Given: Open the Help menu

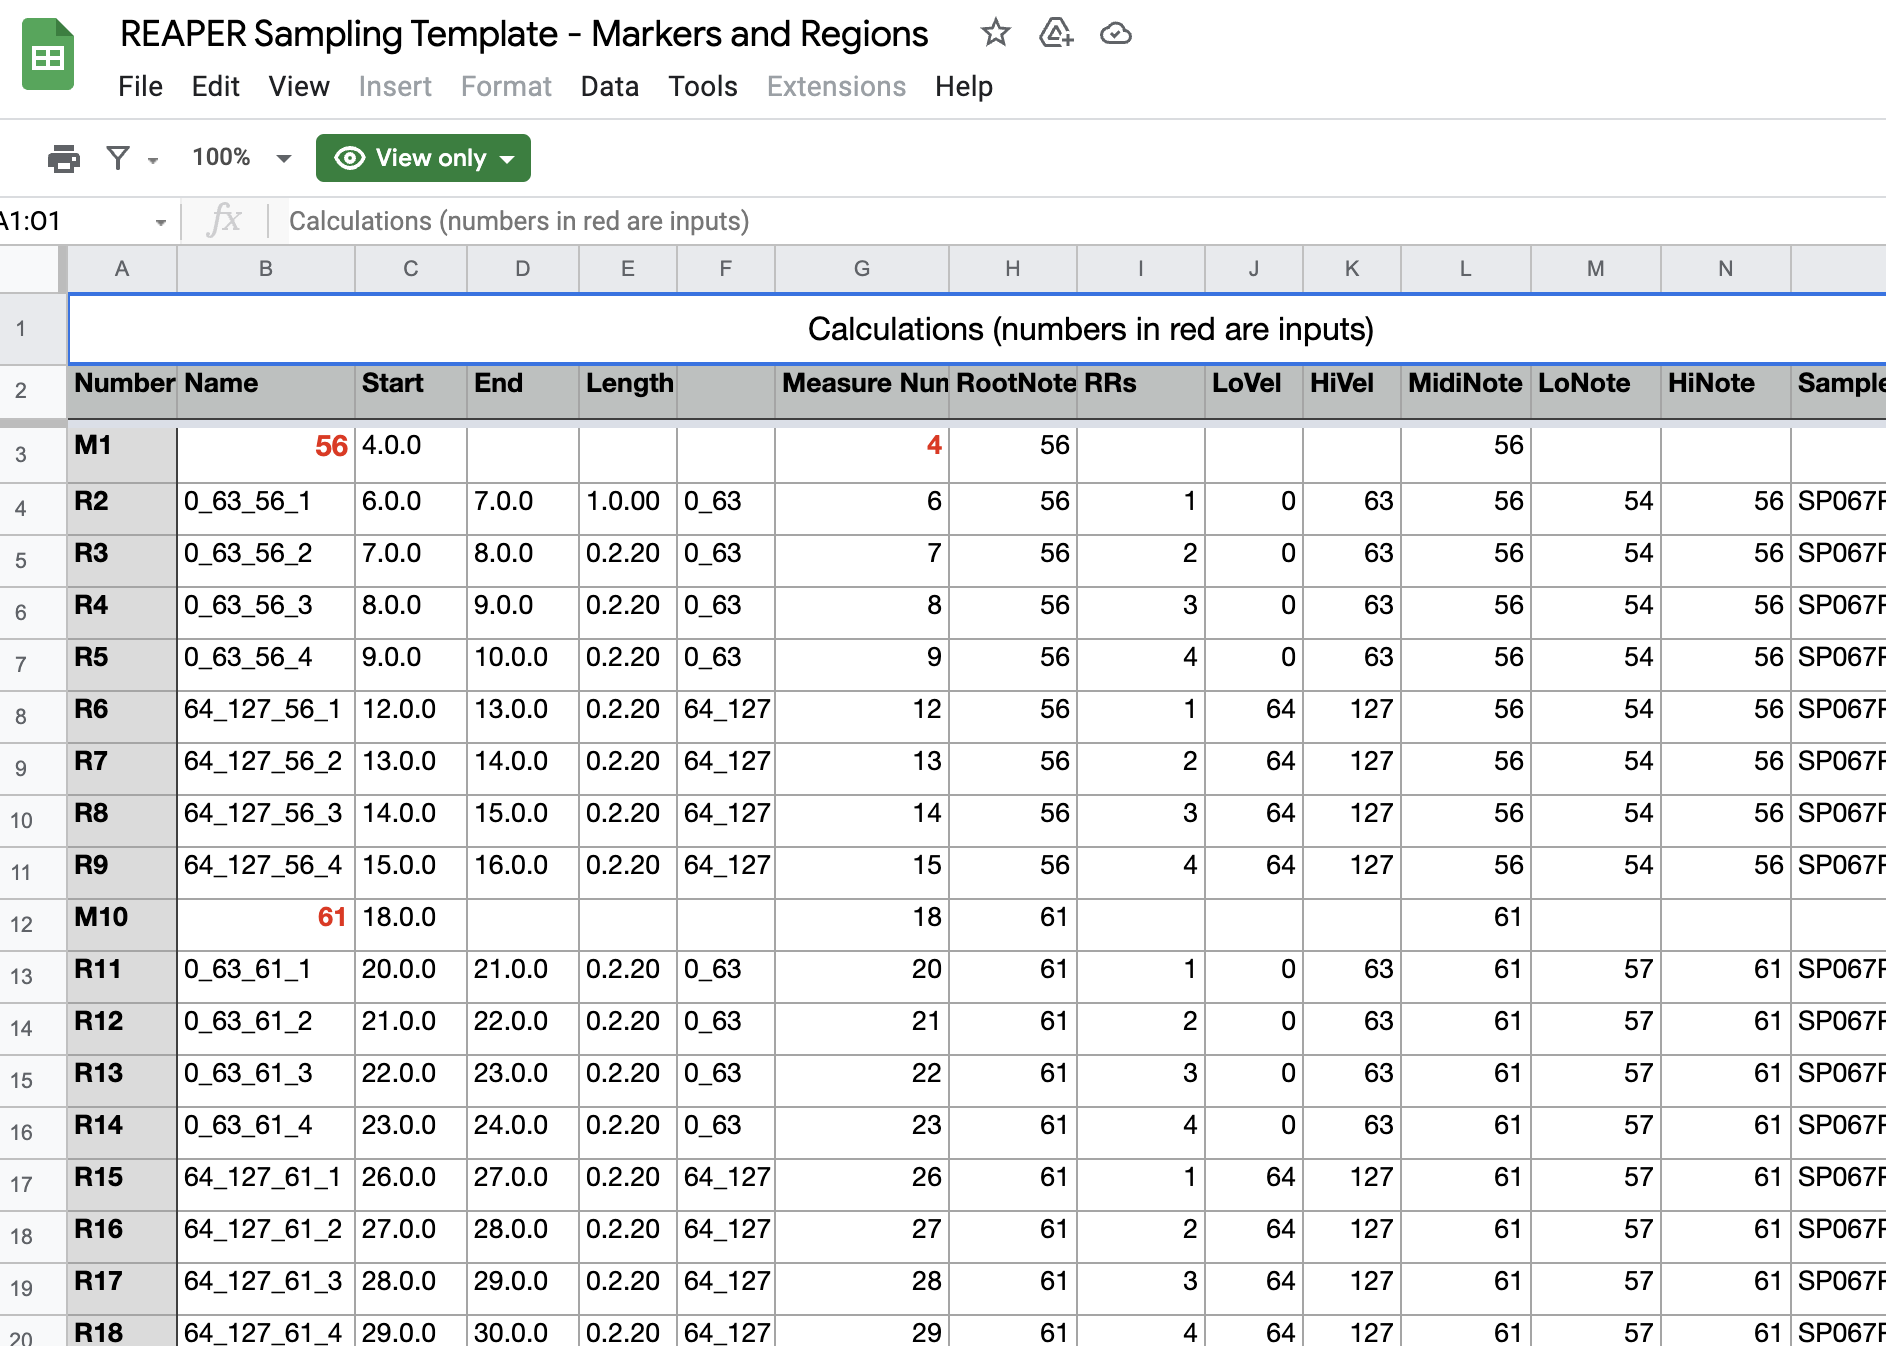Looking at the screenshot, I should [x=964, y=87].
